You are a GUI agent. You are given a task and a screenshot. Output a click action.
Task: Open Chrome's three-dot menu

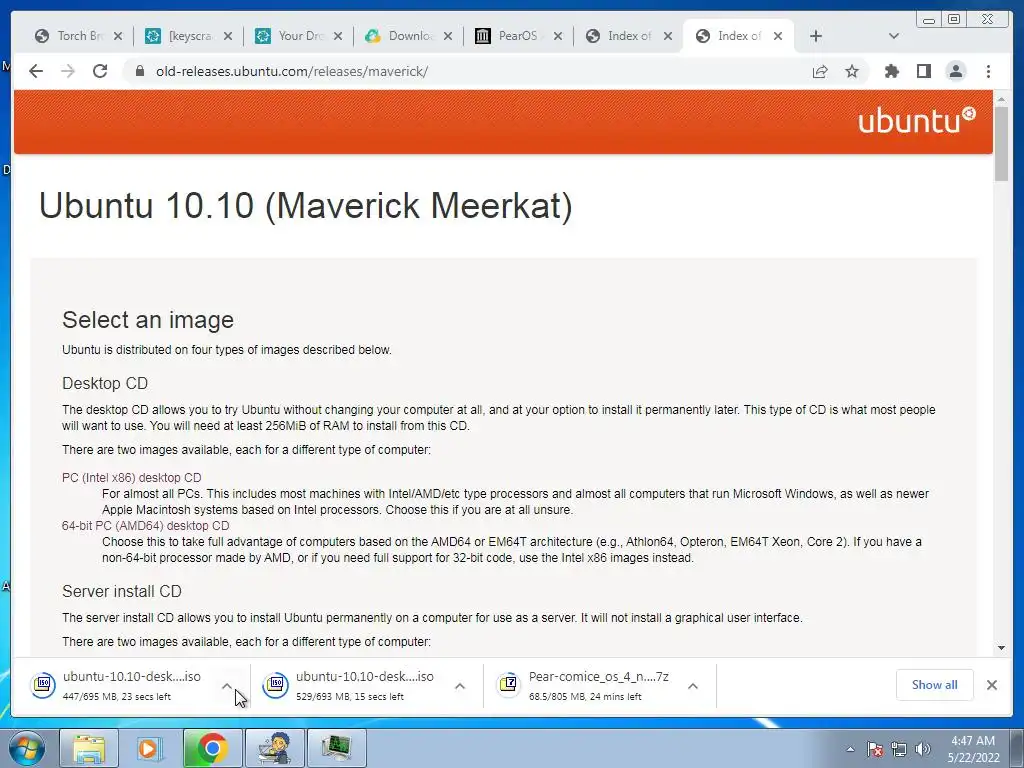click(x=988, y=71)
